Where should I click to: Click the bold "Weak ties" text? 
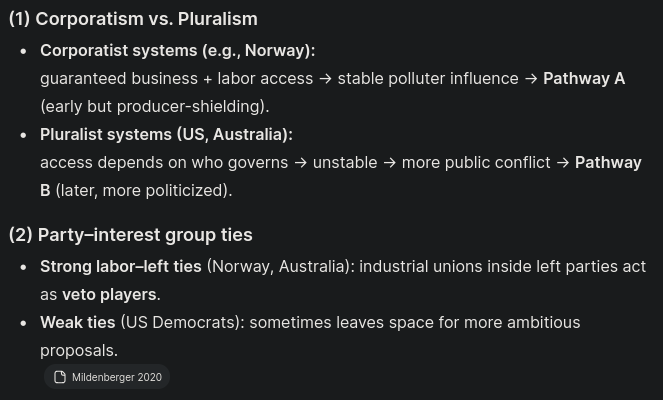coord(78,322)
